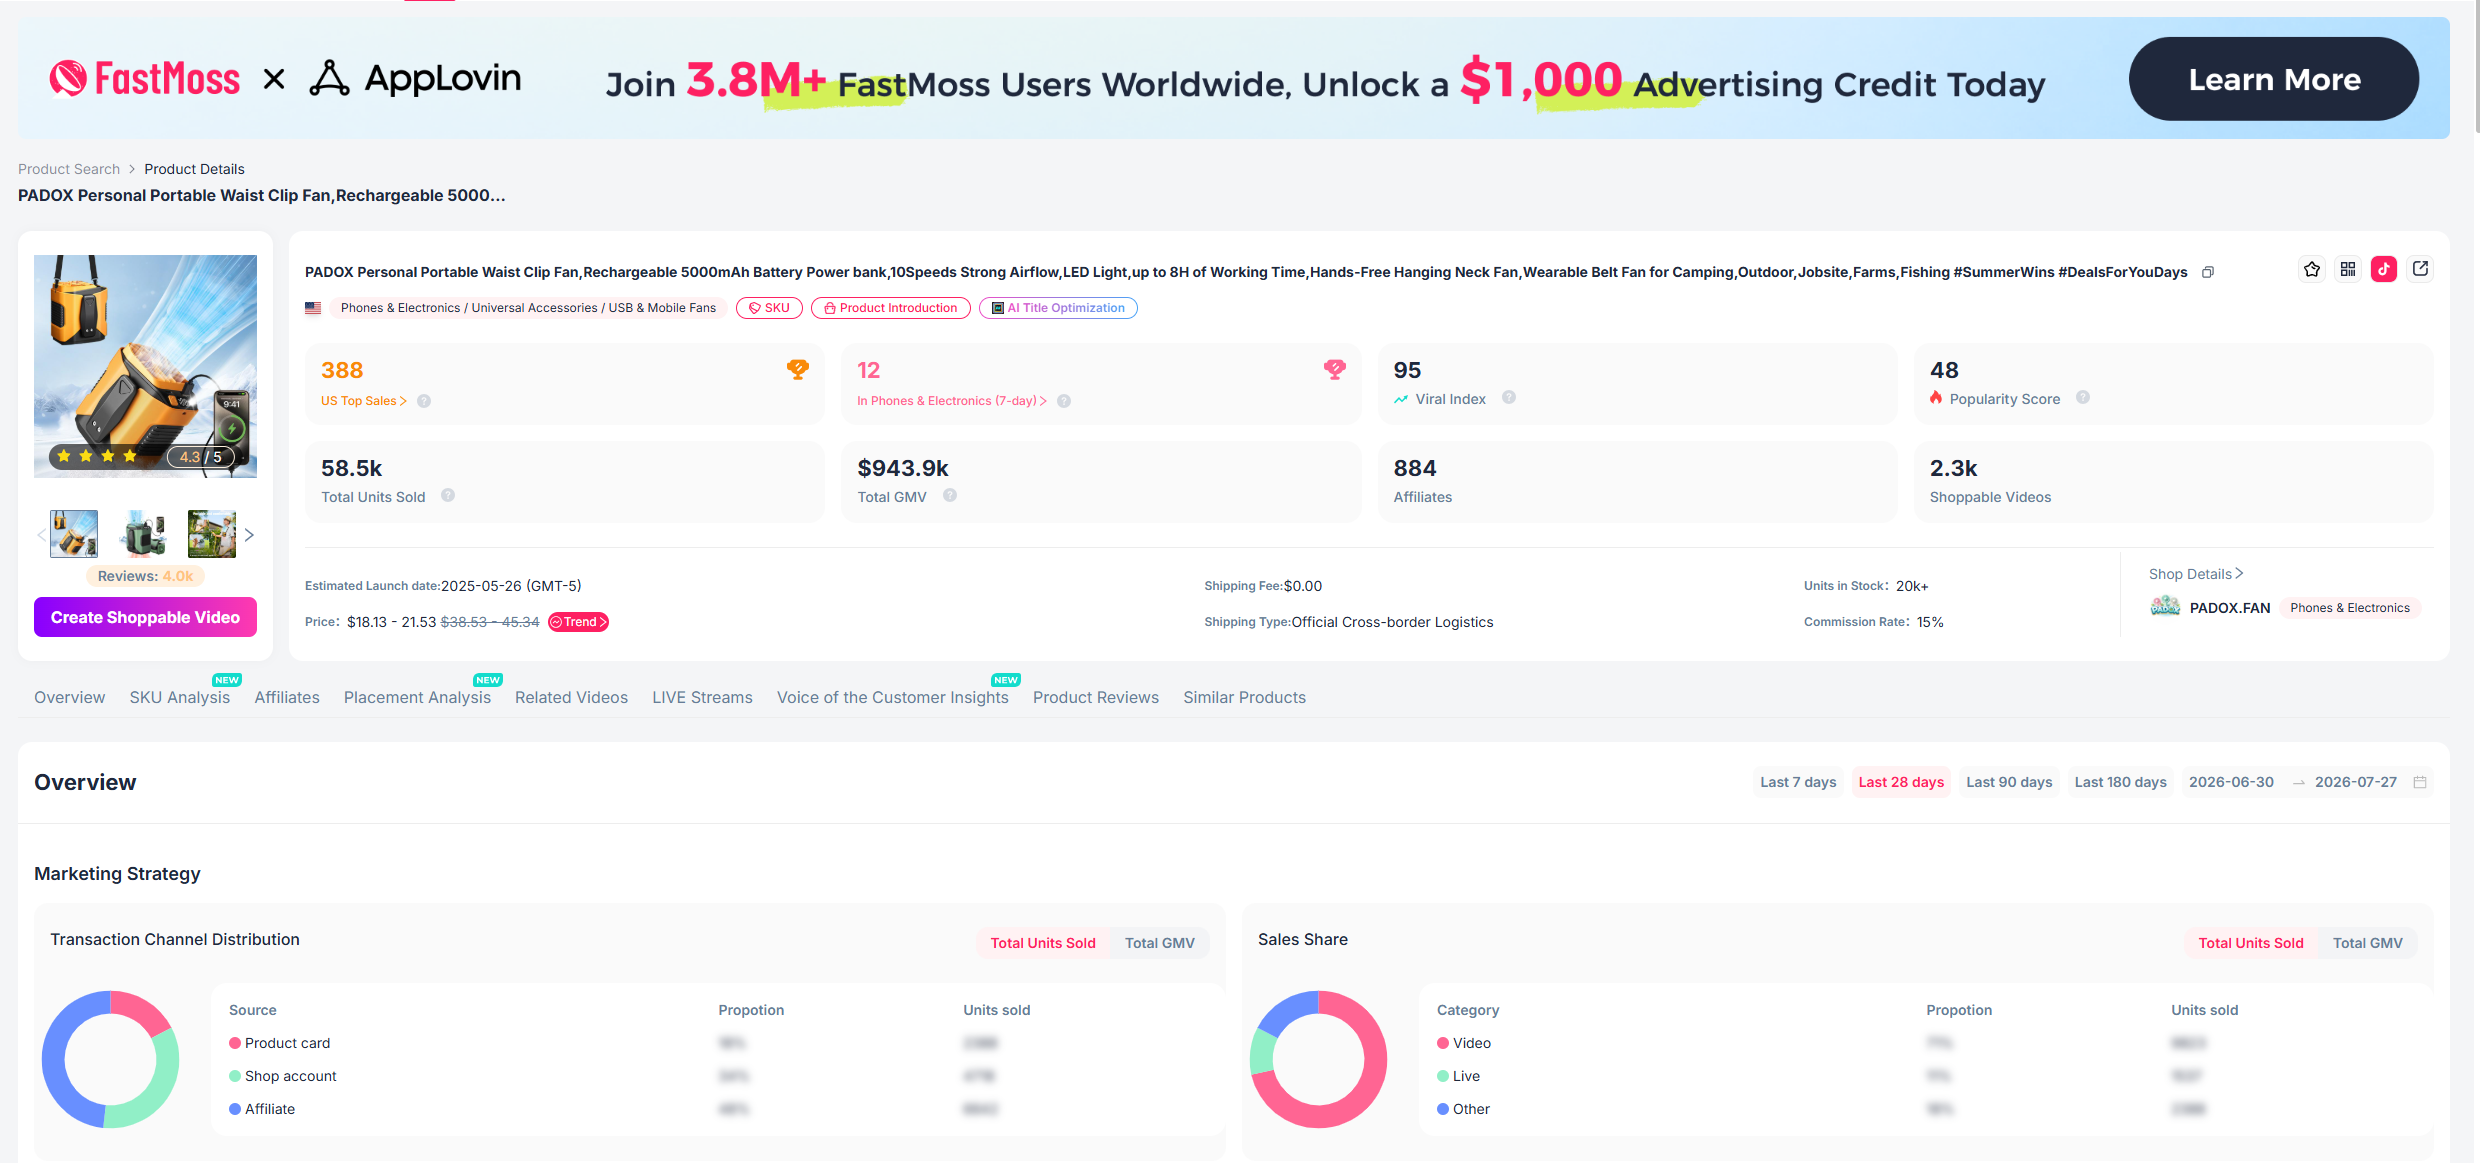Screen dimensions: 2480x1163
Task: Click the Learn More banner button
Action: tap(2274, 79)
